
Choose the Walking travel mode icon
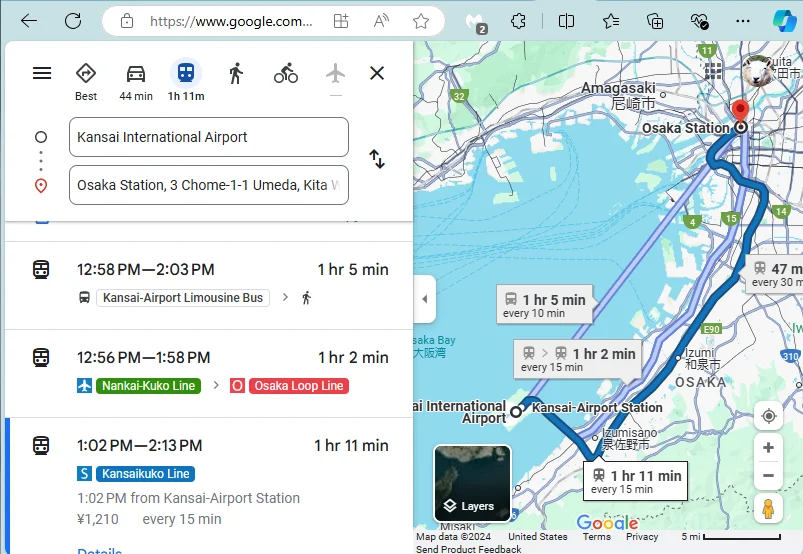tap(236, 74)
